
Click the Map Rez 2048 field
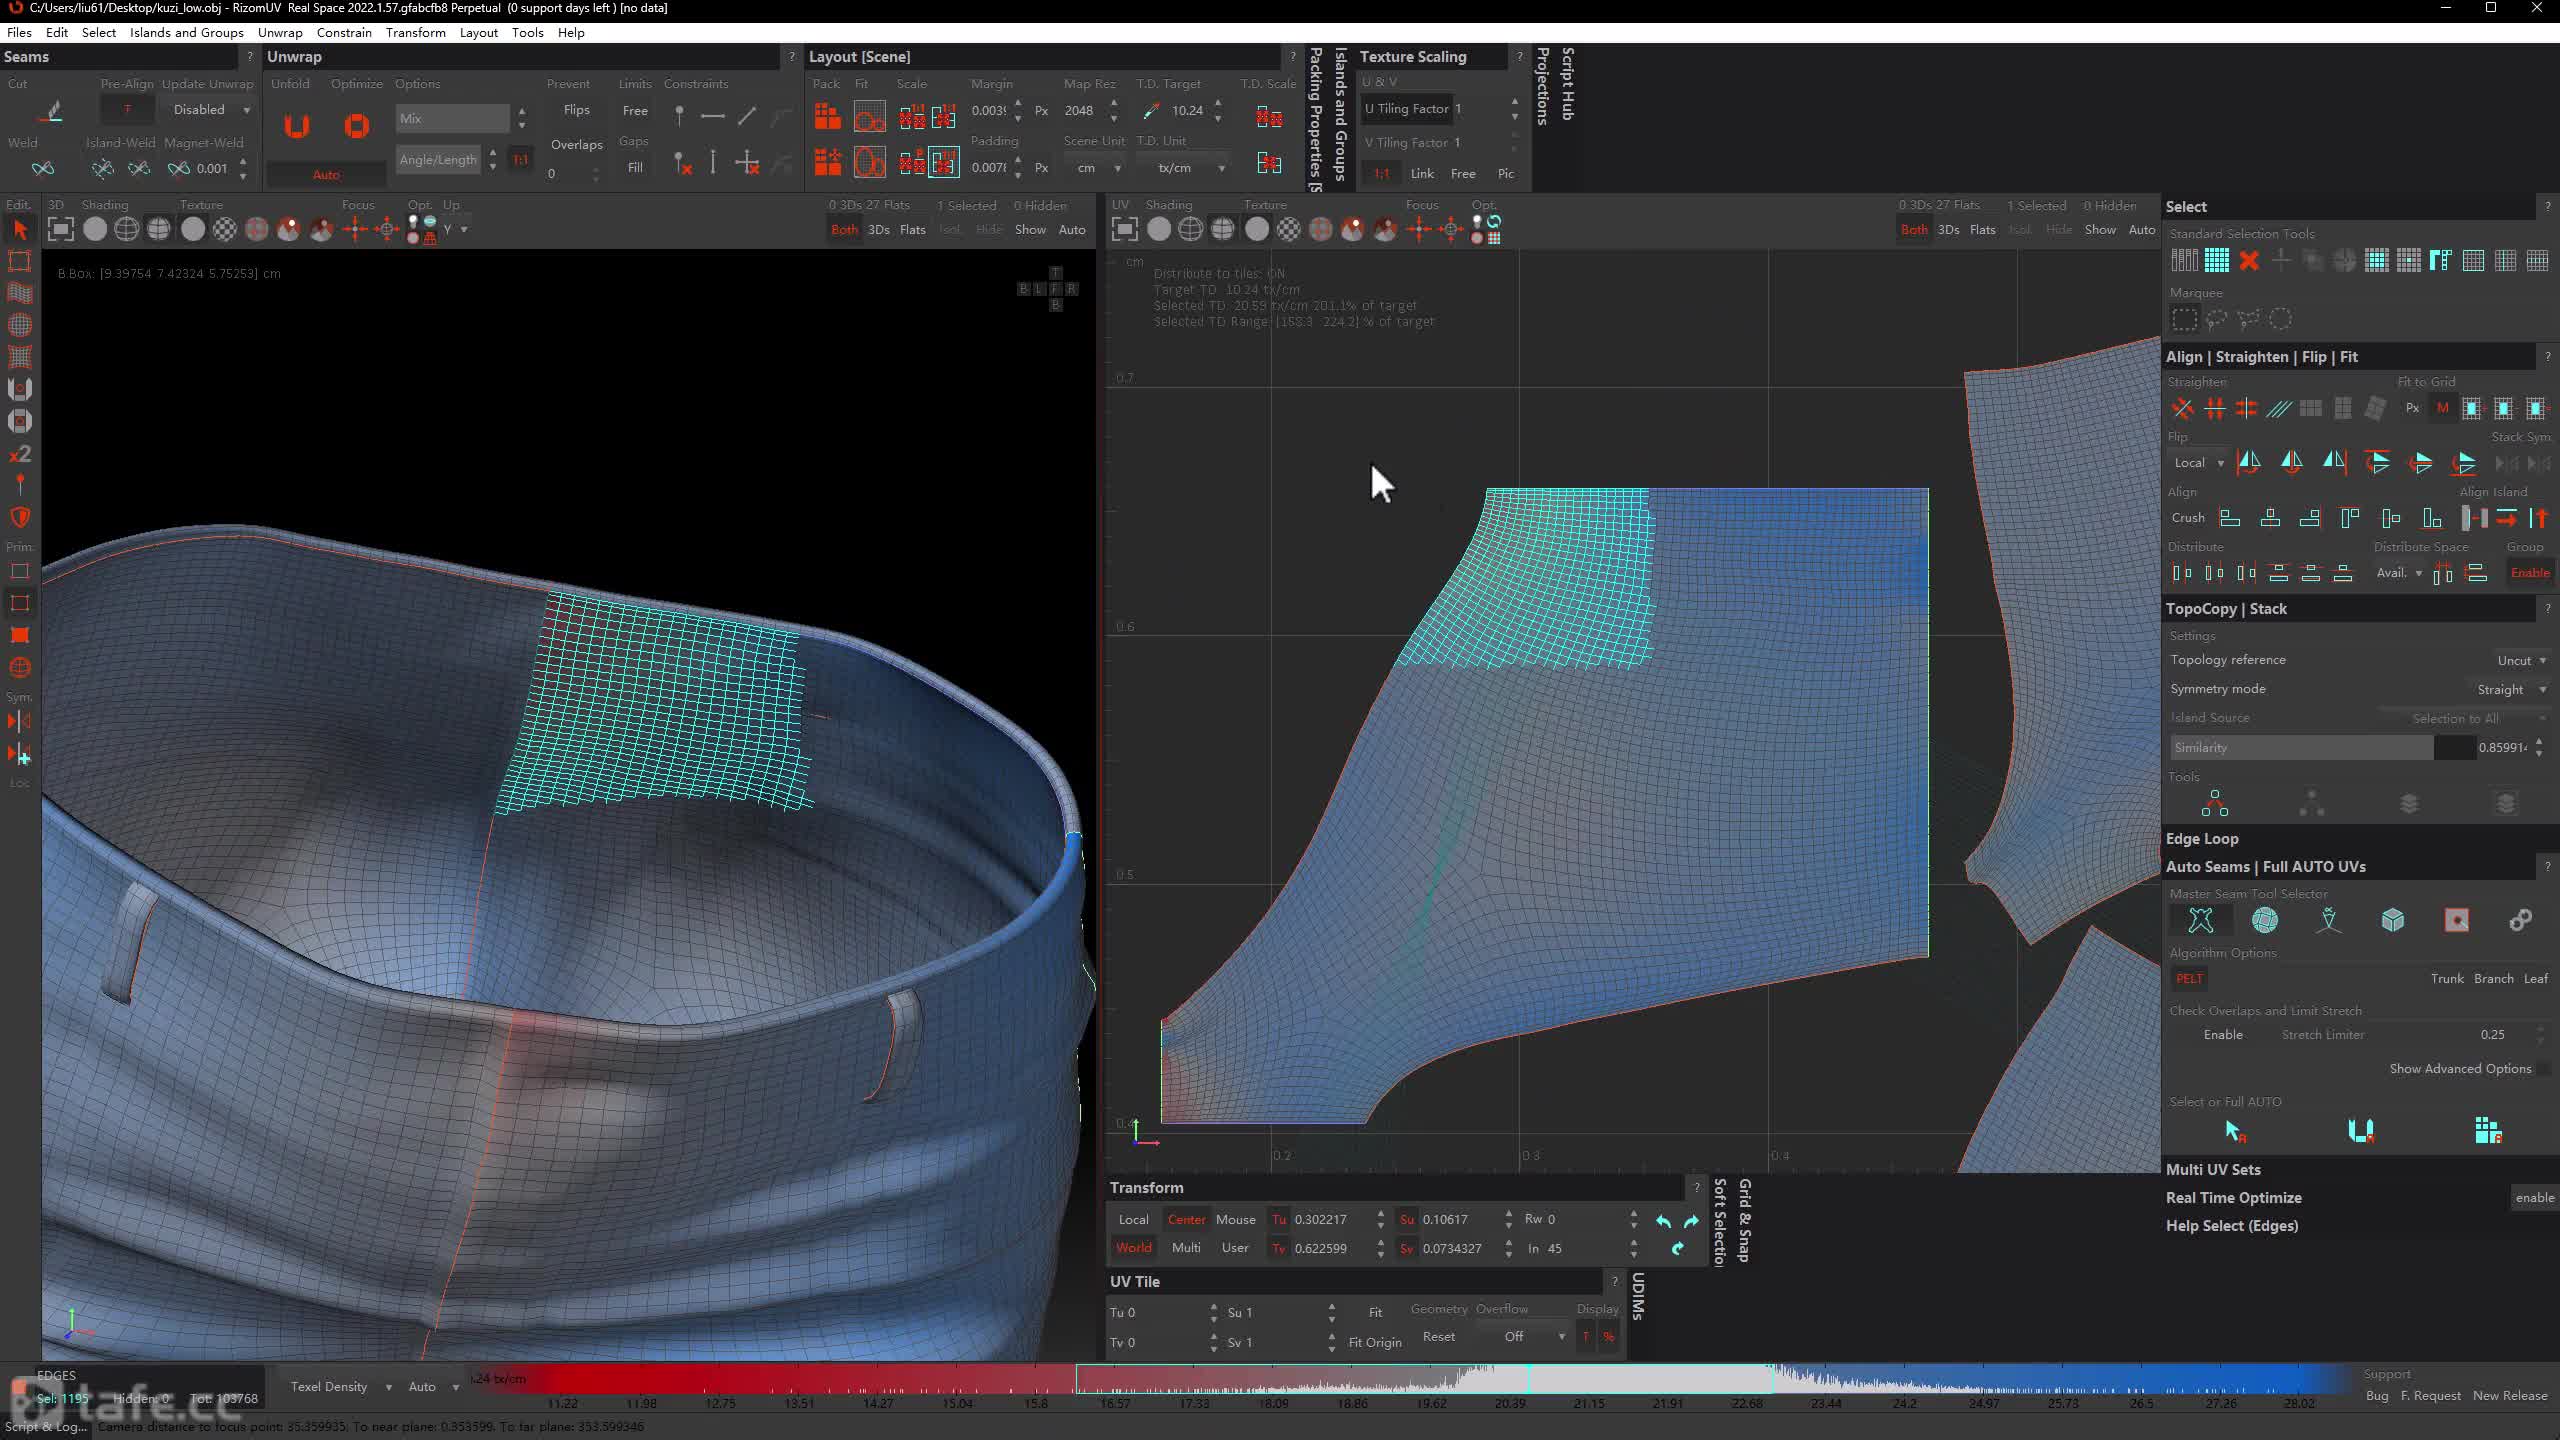point(1084,111)
